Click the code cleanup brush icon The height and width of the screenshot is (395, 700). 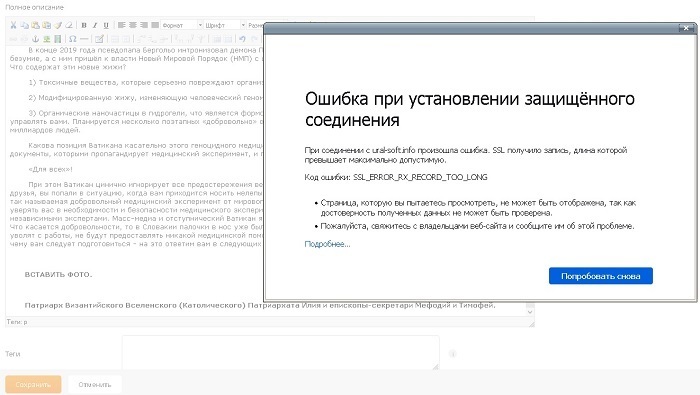pos(58,25)
